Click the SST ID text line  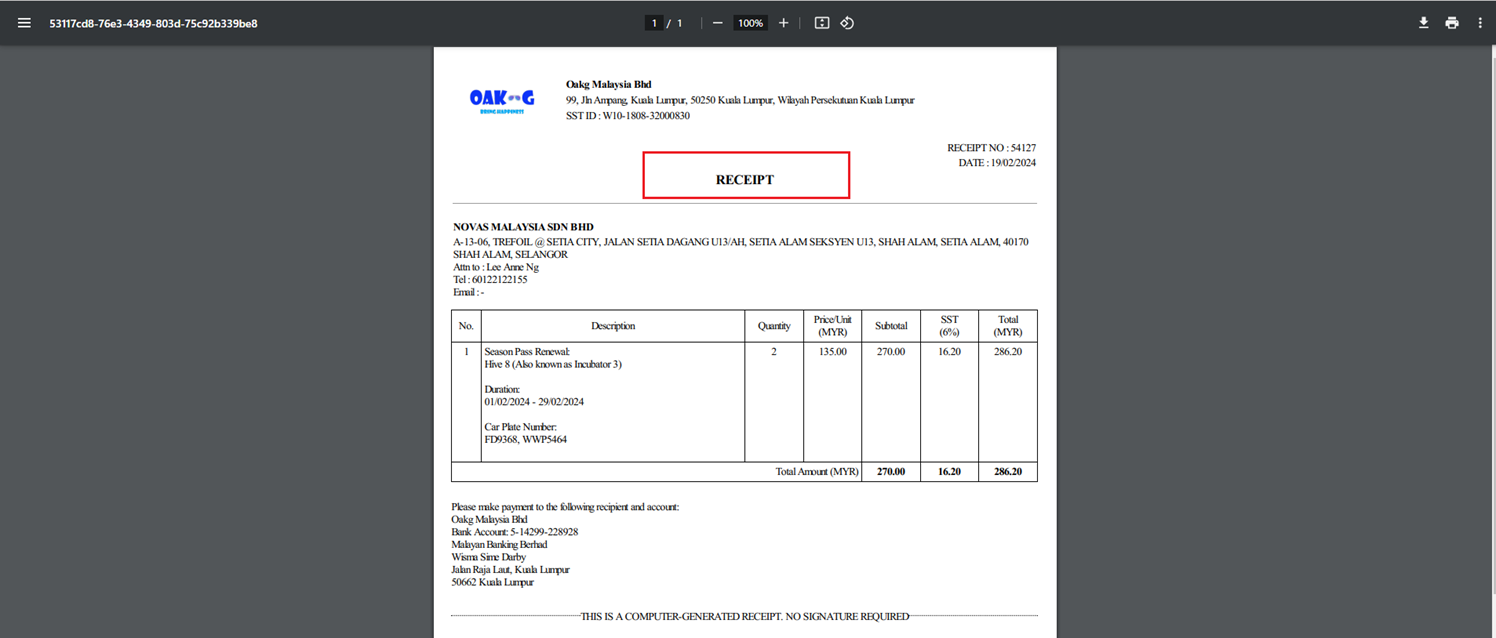click(627, 116)
